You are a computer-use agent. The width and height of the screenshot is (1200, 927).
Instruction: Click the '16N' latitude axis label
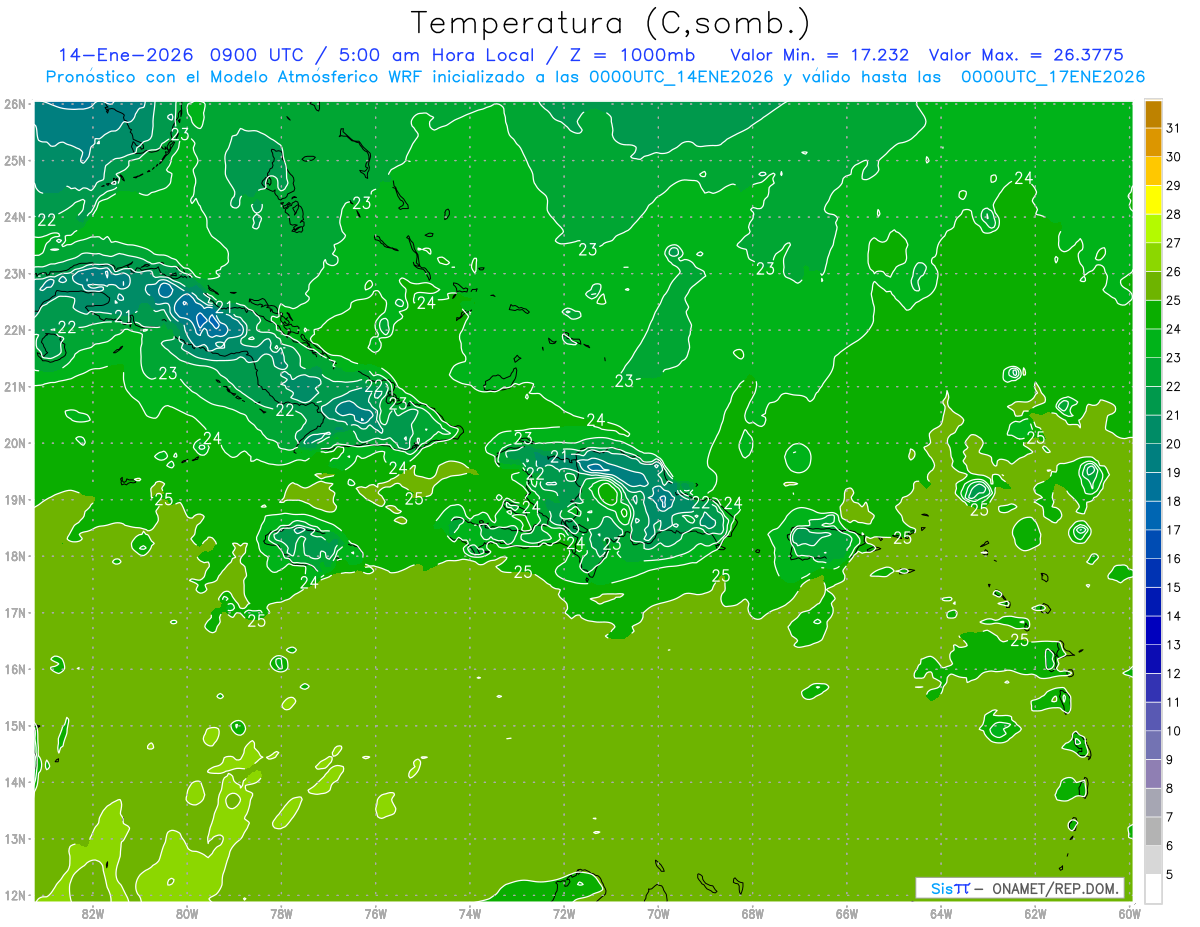pos(15,669)
